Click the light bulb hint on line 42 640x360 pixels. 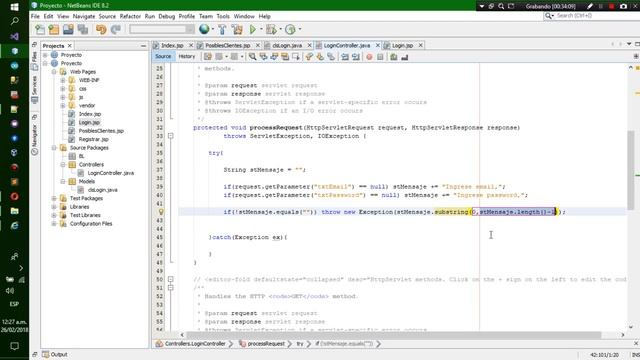(x=161, y=212)
